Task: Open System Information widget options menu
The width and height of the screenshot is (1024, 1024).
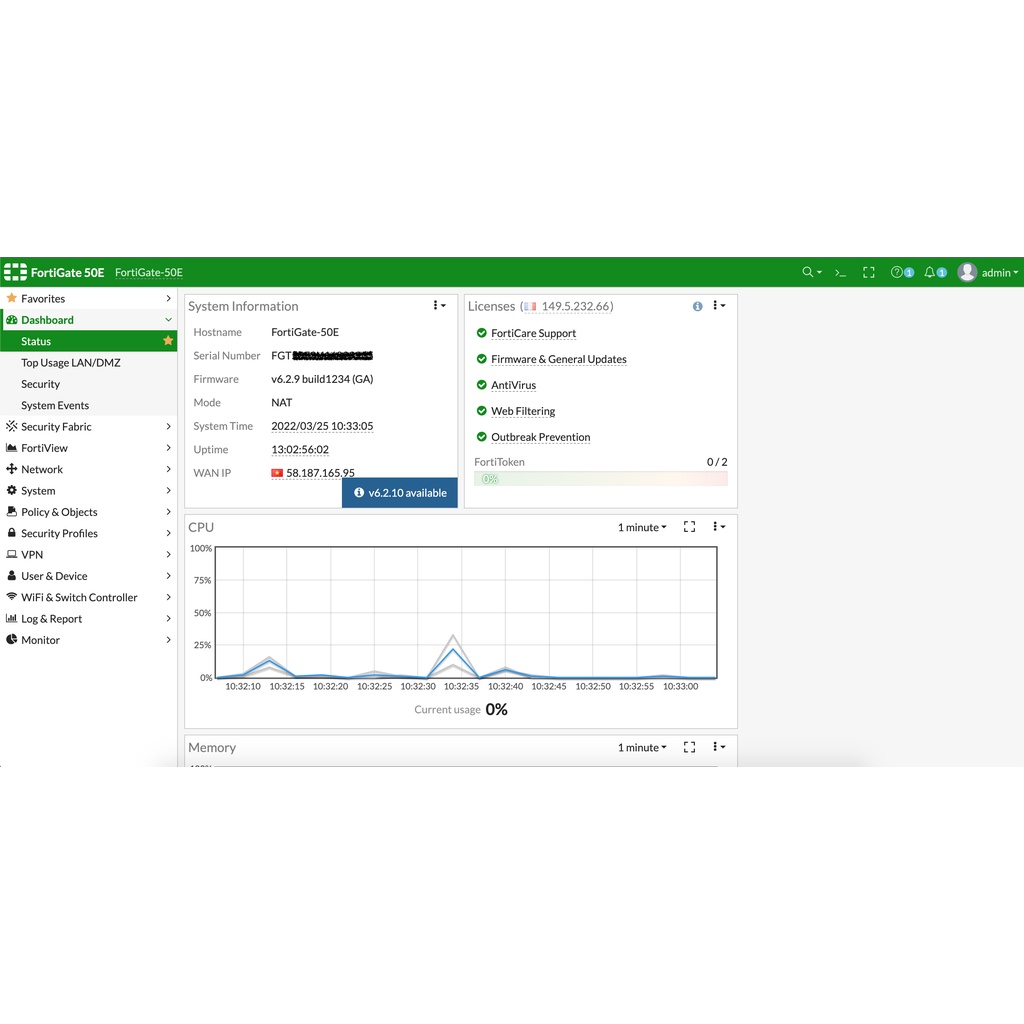Action: point(439,306)
